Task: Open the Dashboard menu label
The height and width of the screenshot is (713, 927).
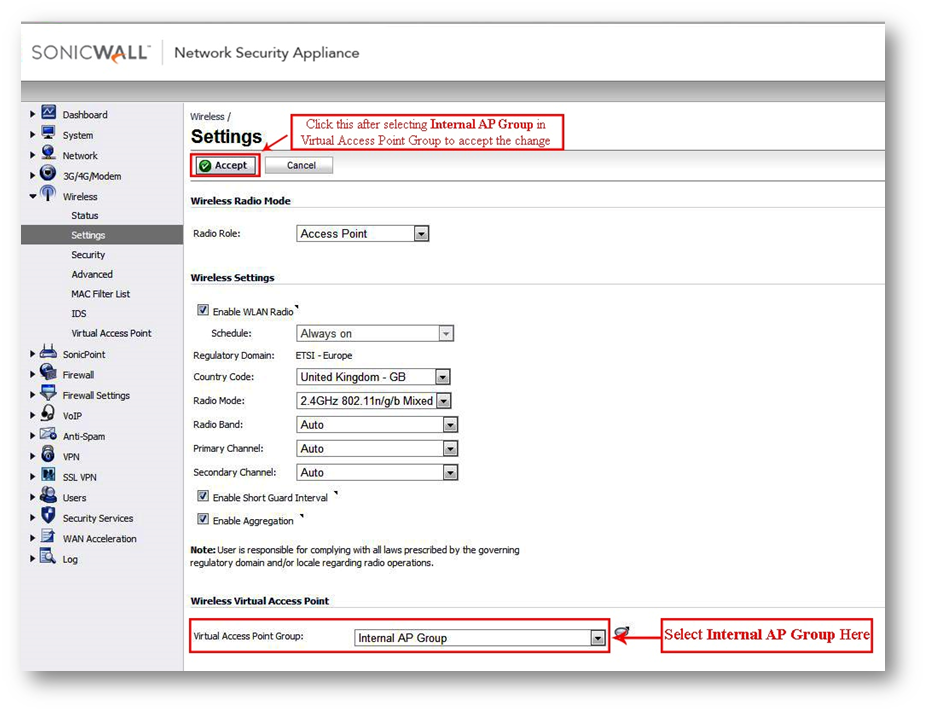Action: (85, 115)
